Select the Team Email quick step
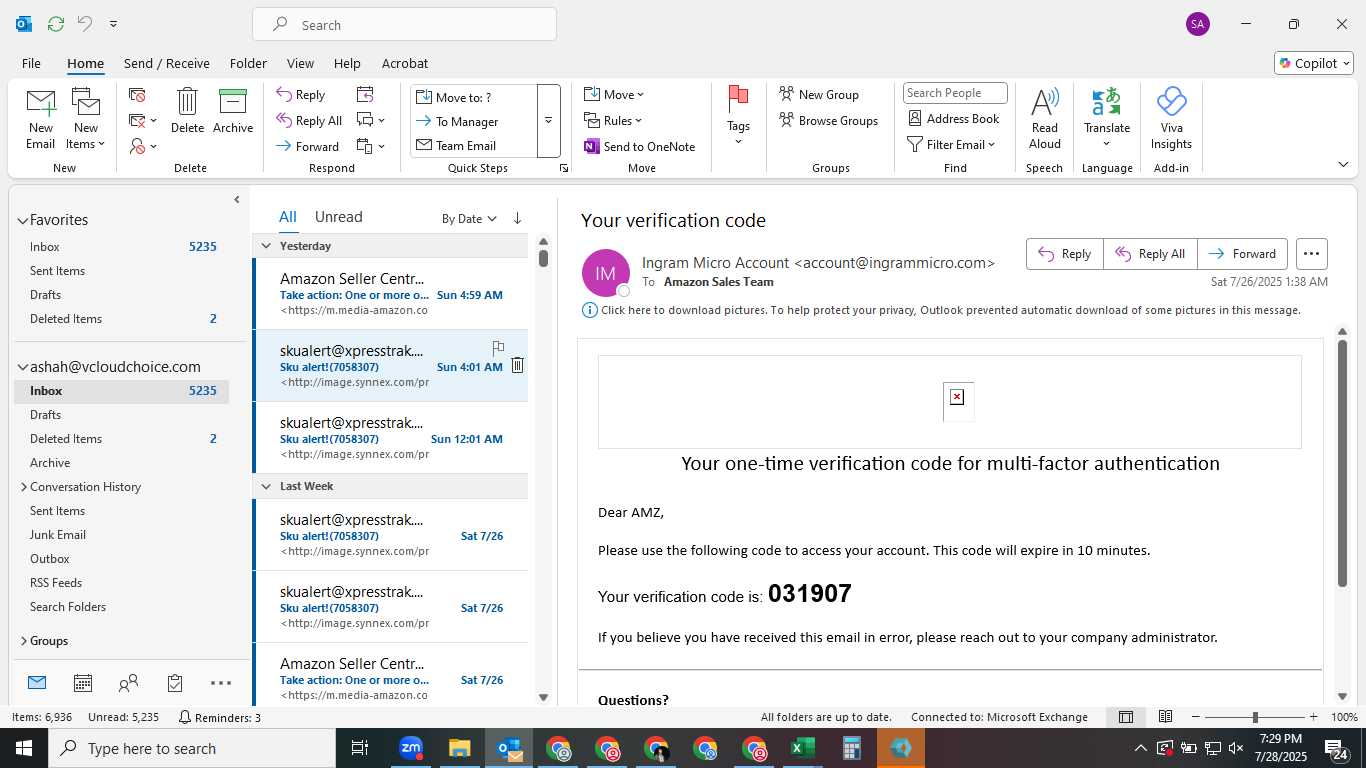 pyautogui.click(x=474, y=145)
